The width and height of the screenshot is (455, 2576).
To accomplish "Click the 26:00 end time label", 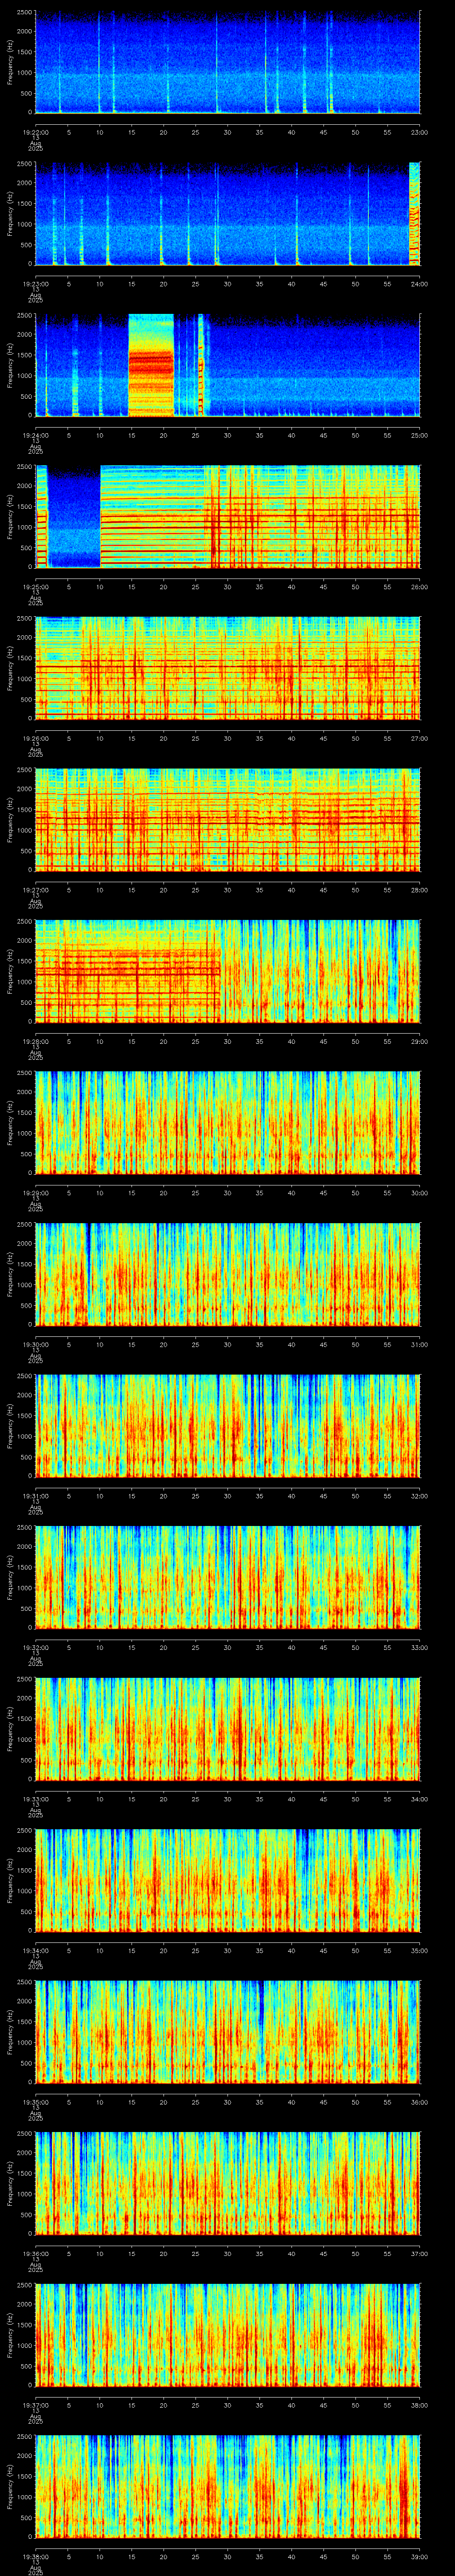I will [x=419, y=587].
